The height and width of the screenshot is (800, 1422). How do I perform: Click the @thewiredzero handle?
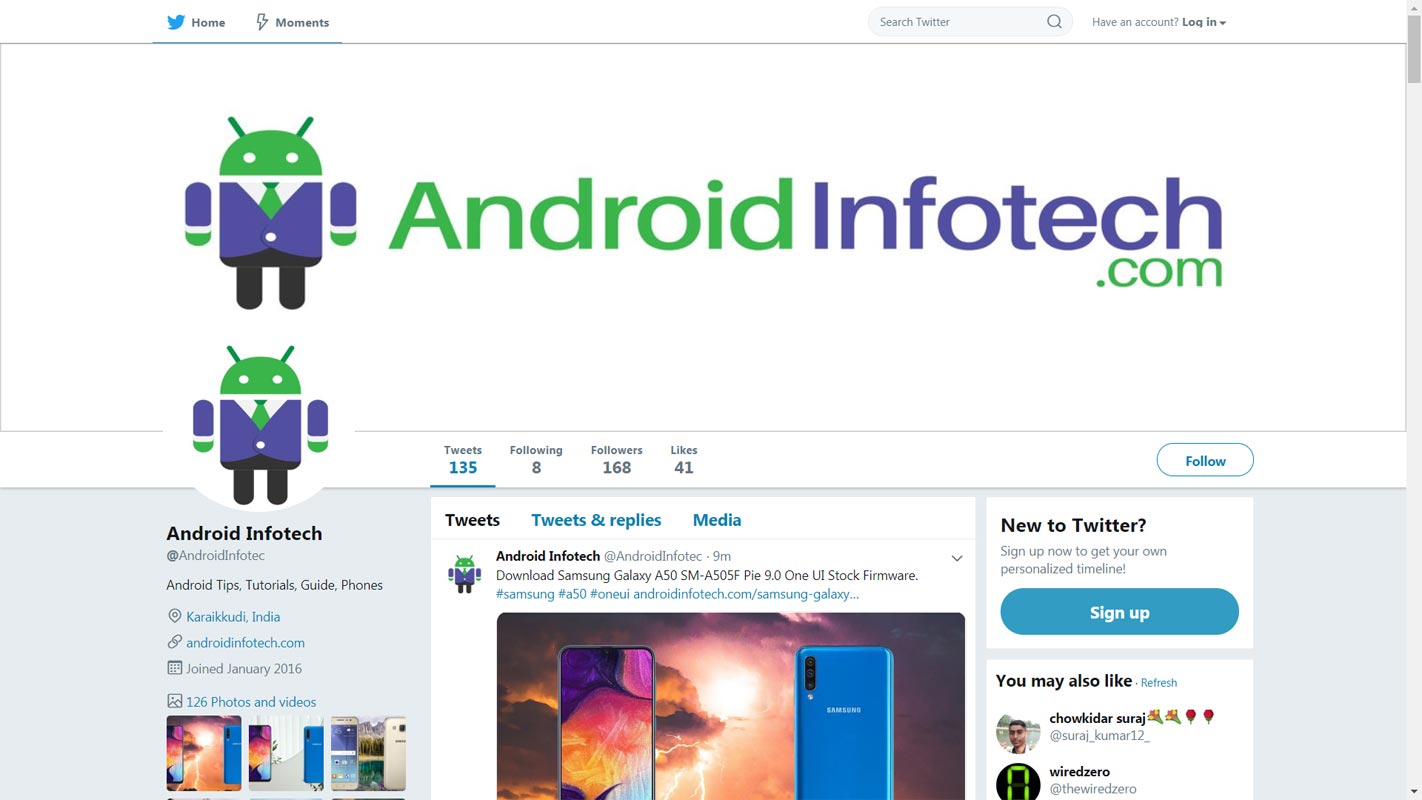tap(1093, 789)
